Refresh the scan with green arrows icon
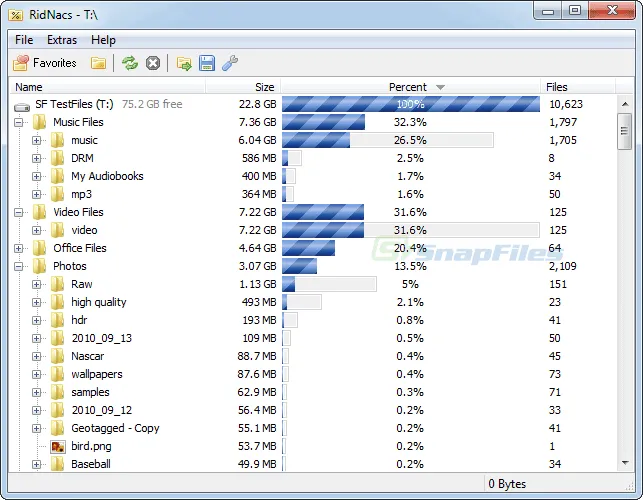643x500 pixels. point(130,63)
